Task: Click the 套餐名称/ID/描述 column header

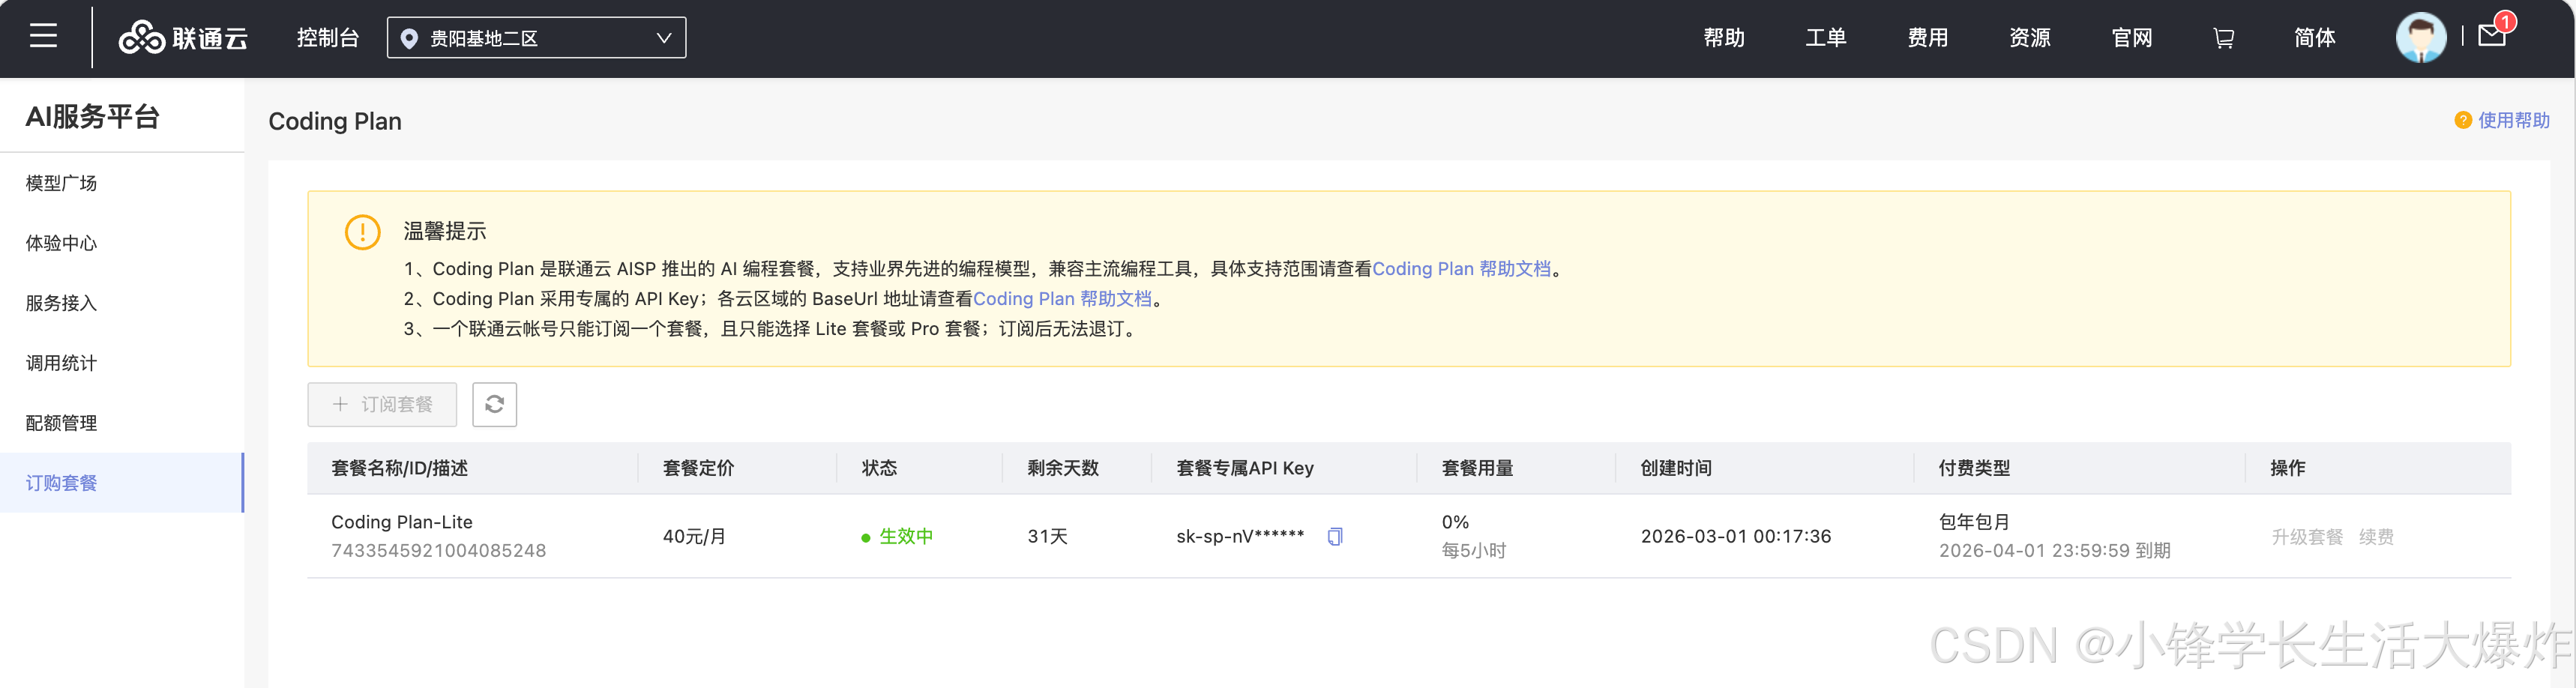Action: (400, 468)
